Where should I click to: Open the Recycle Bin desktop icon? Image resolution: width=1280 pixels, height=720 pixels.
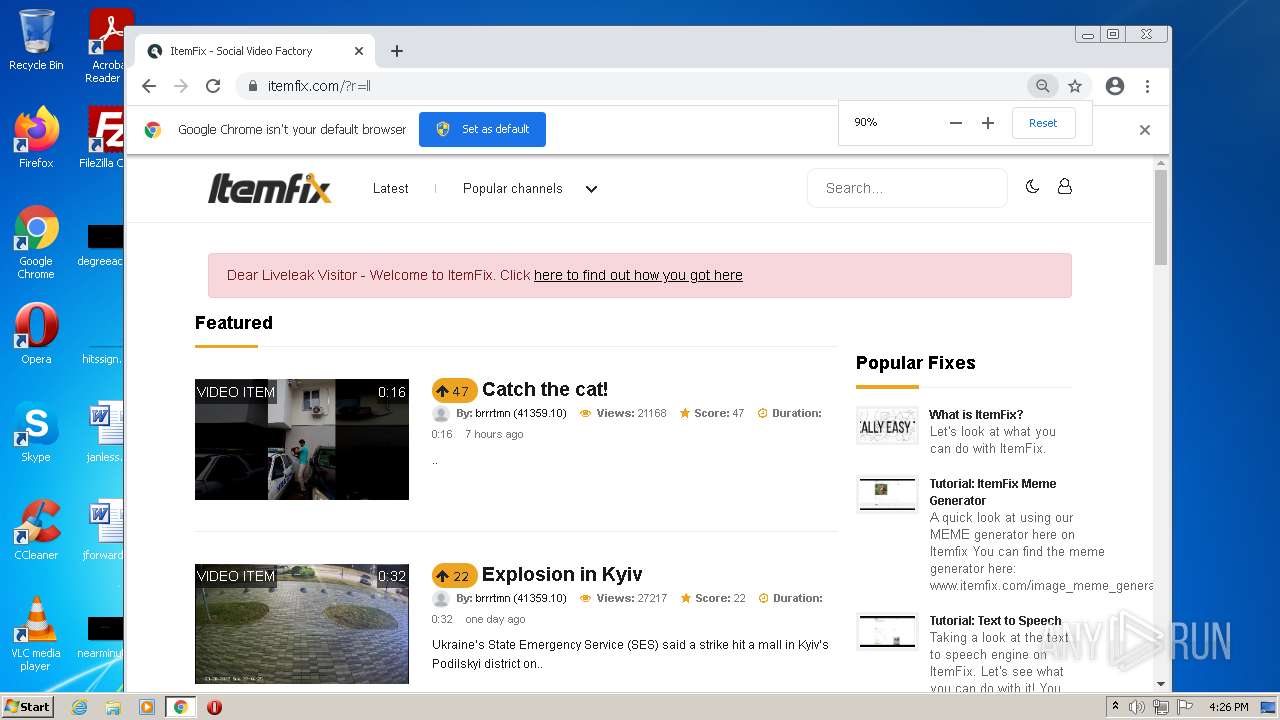(36, 40)
